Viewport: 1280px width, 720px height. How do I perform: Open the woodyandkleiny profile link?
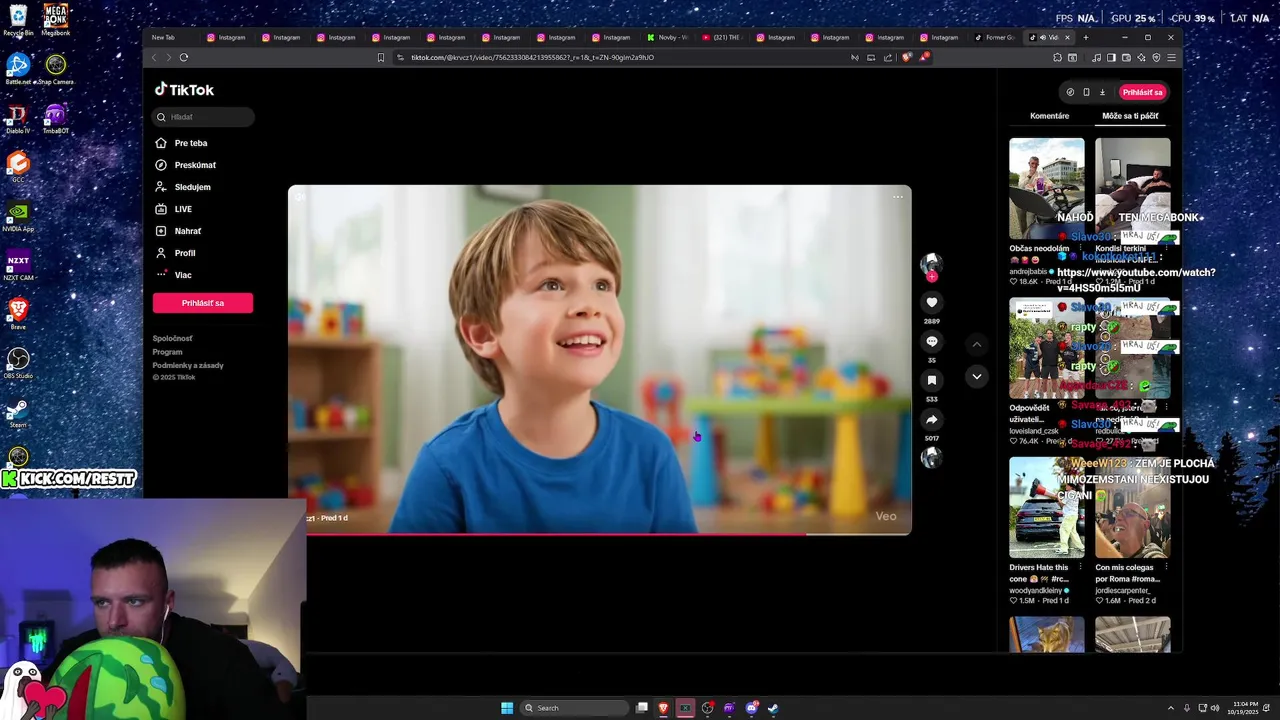(x=1035, y=590)
